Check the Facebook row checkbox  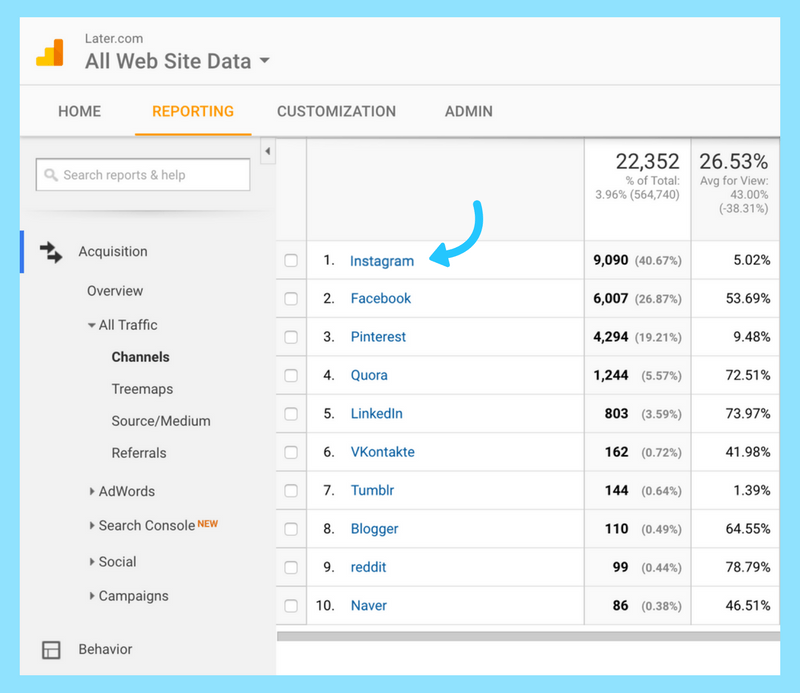pyautogui.click(x=291, y=299)
